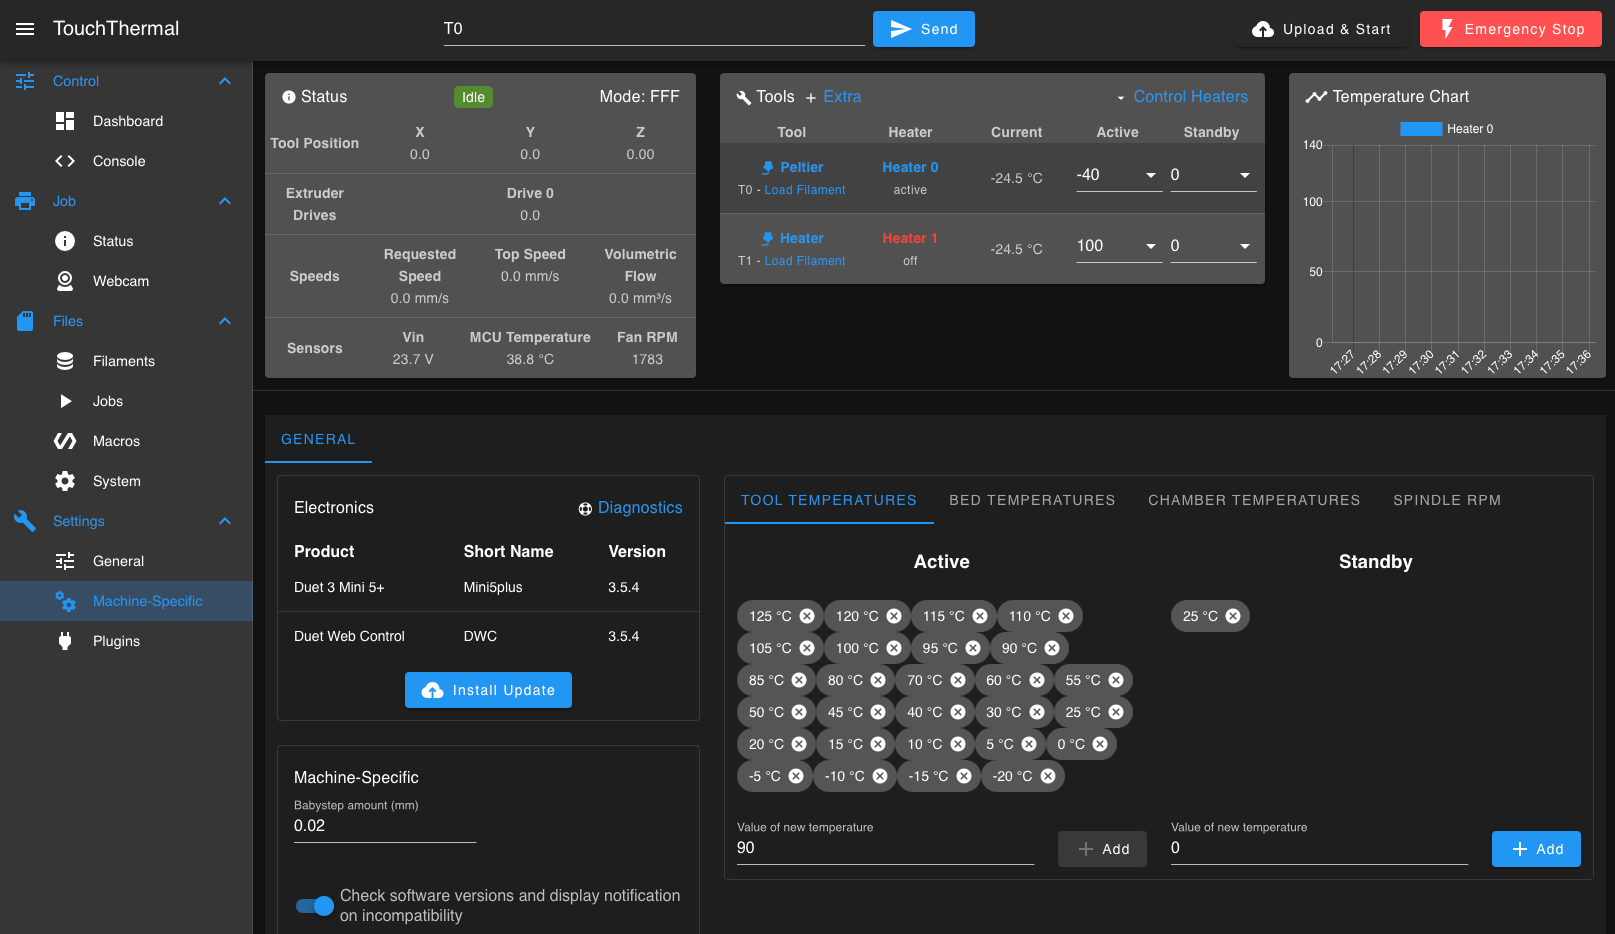Delete the 0 °C active temperature chip
Image resolution: width=1615 pixels, height=934 pixels.
[1100, 744]
